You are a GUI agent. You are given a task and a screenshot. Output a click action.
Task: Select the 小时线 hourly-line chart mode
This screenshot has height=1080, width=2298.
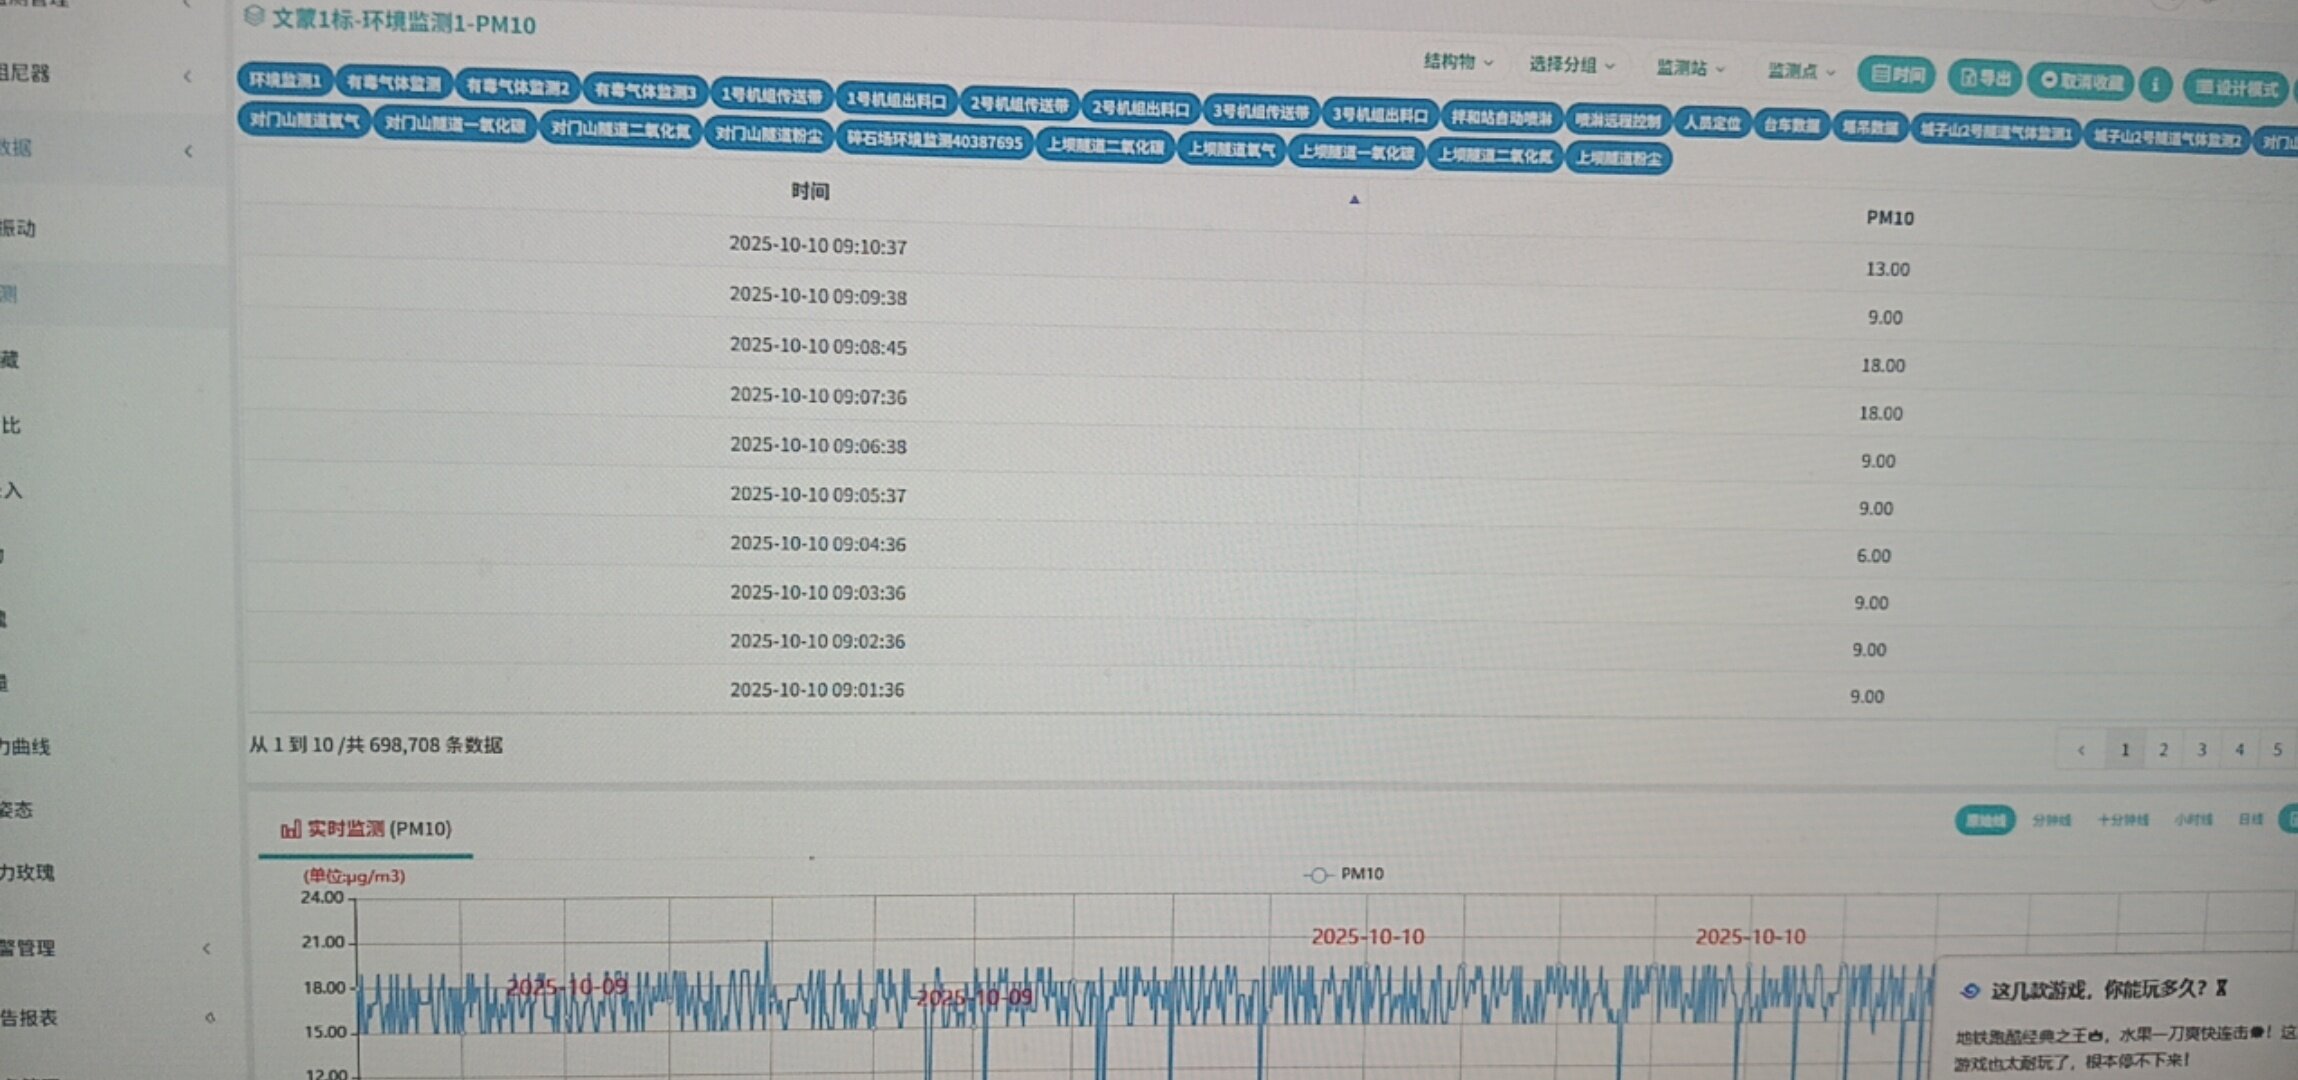coord(2192,820)
